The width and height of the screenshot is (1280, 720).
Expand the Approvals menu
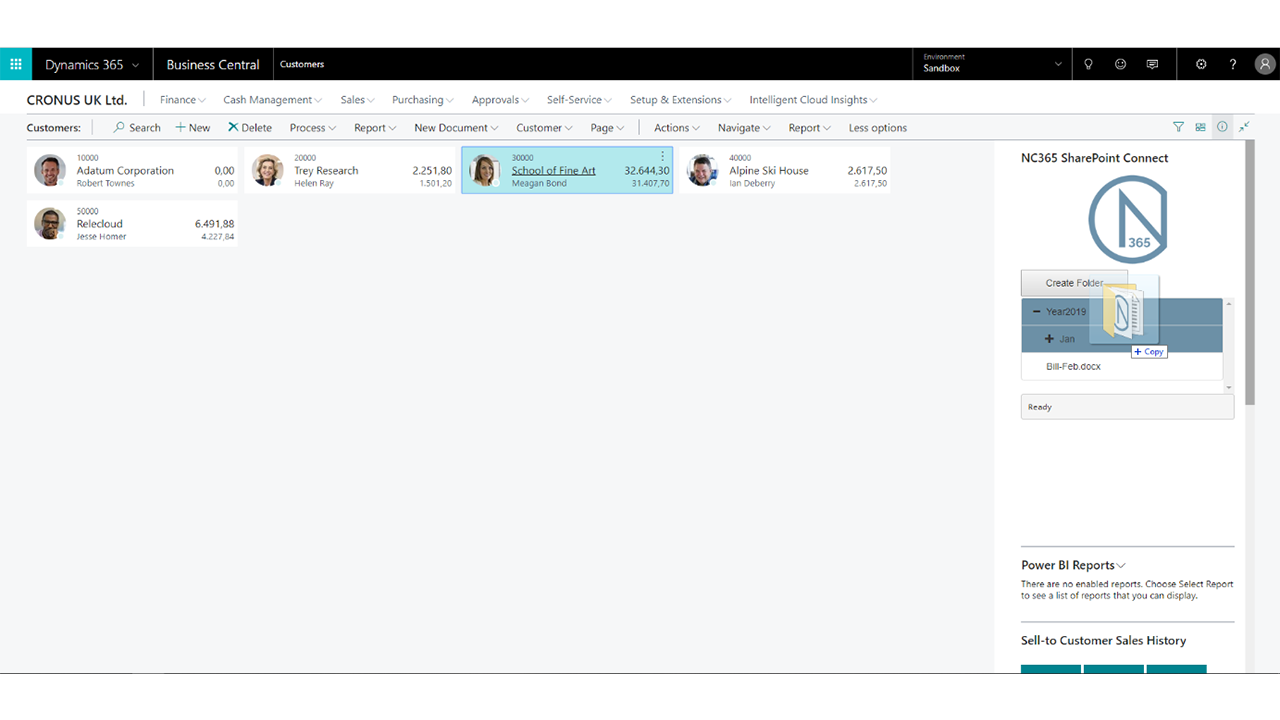tap(501, 100)
